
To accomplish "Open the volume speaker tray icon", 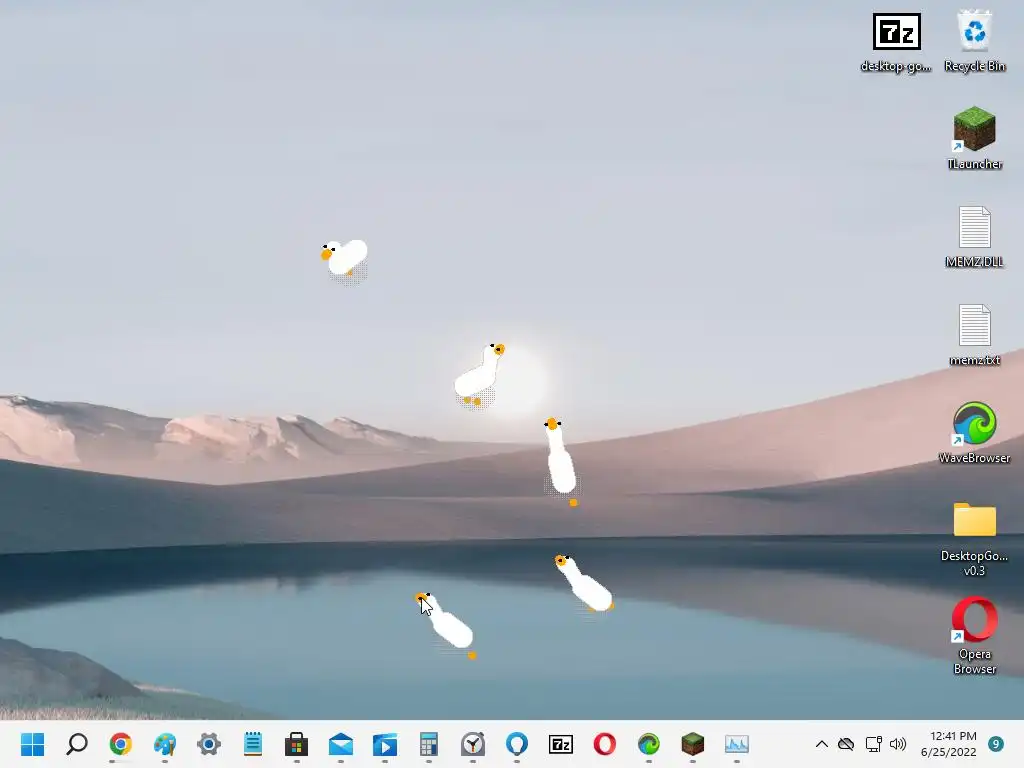I will [x=898, y=744].
